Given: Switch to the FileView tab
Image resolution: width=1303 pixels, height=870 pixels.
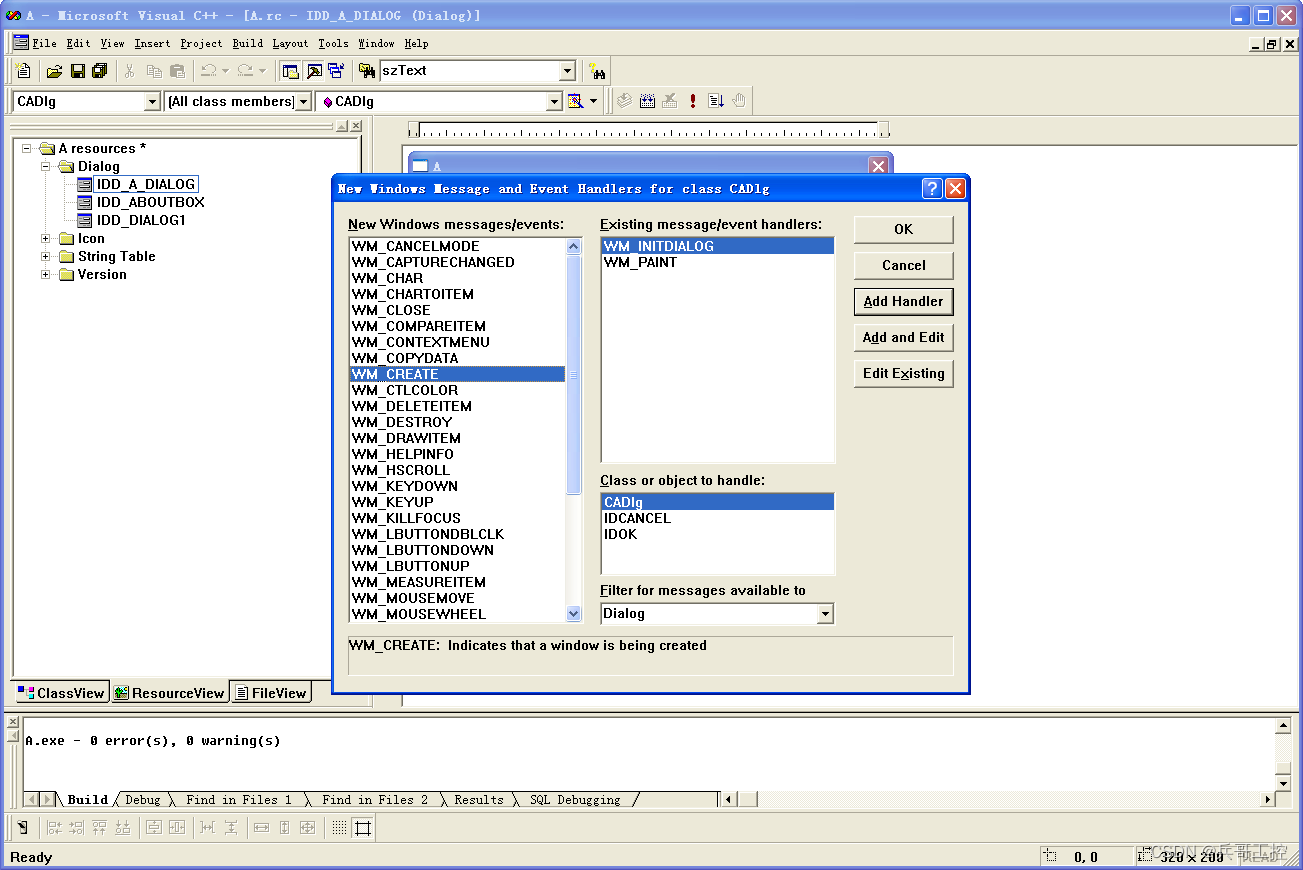Looking at the screenshot, I should (271, 691).
